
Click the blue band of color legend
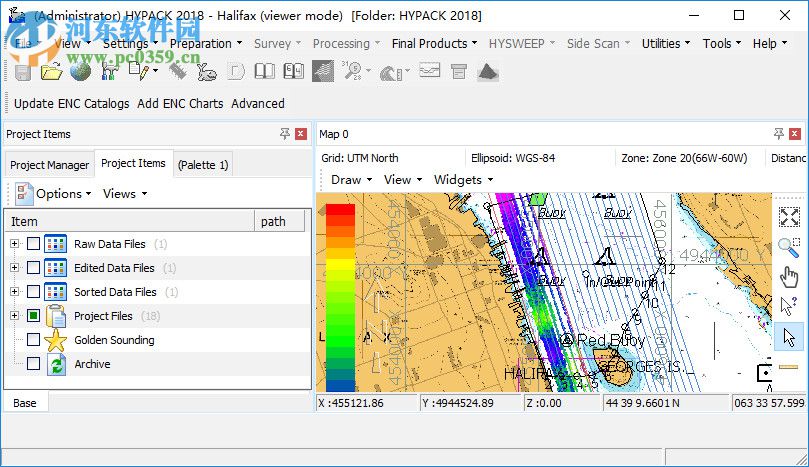[340, 385]
